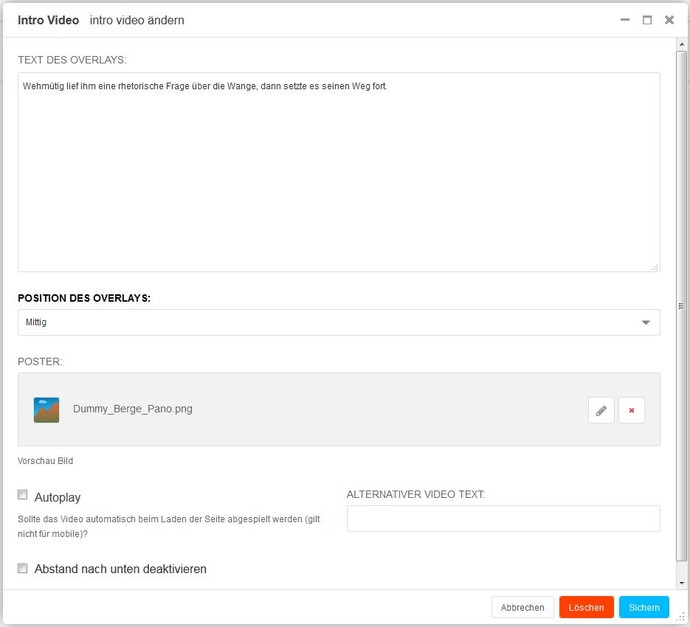Maximize the Intro Video dialog
This screenshot has width=690, height=627.
click(x=647, y=20)
